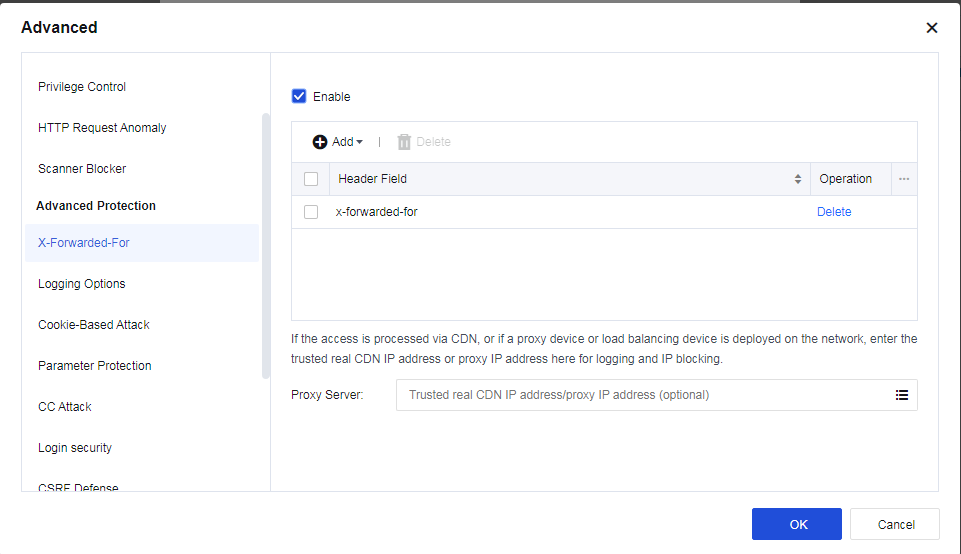
Task: Click the Proxy Server input field
Action: pyautogui.click(x=640, y=395)
